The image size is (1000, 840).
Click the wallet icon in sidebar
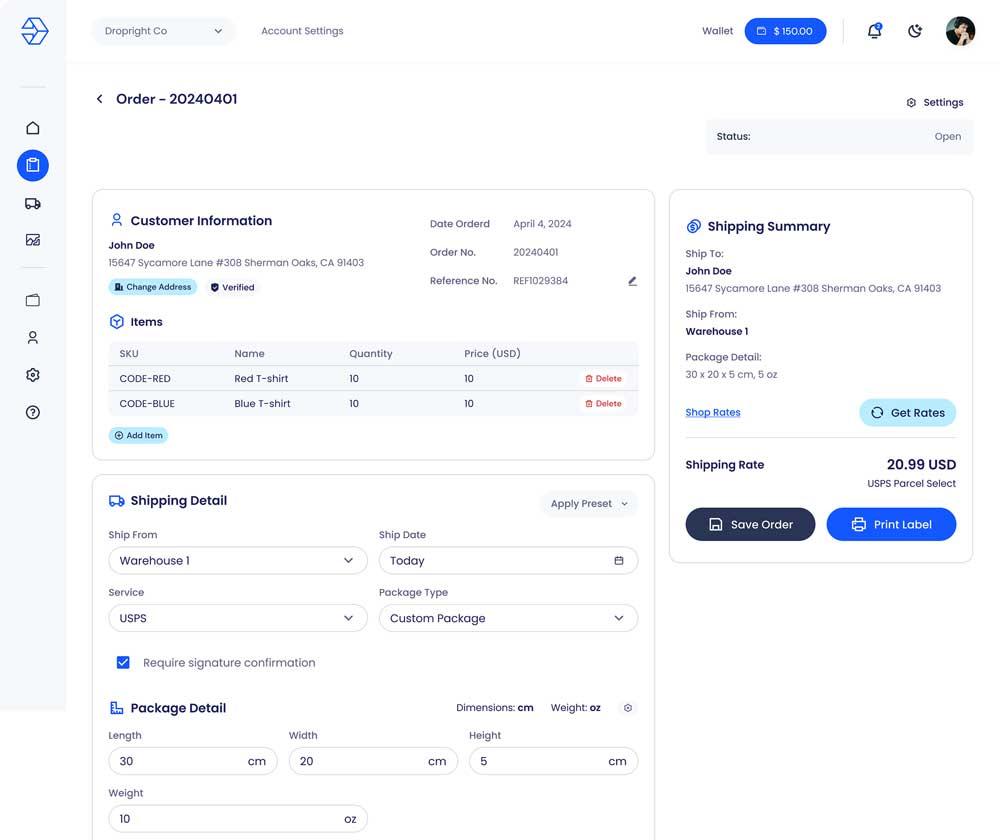[33, 300]
